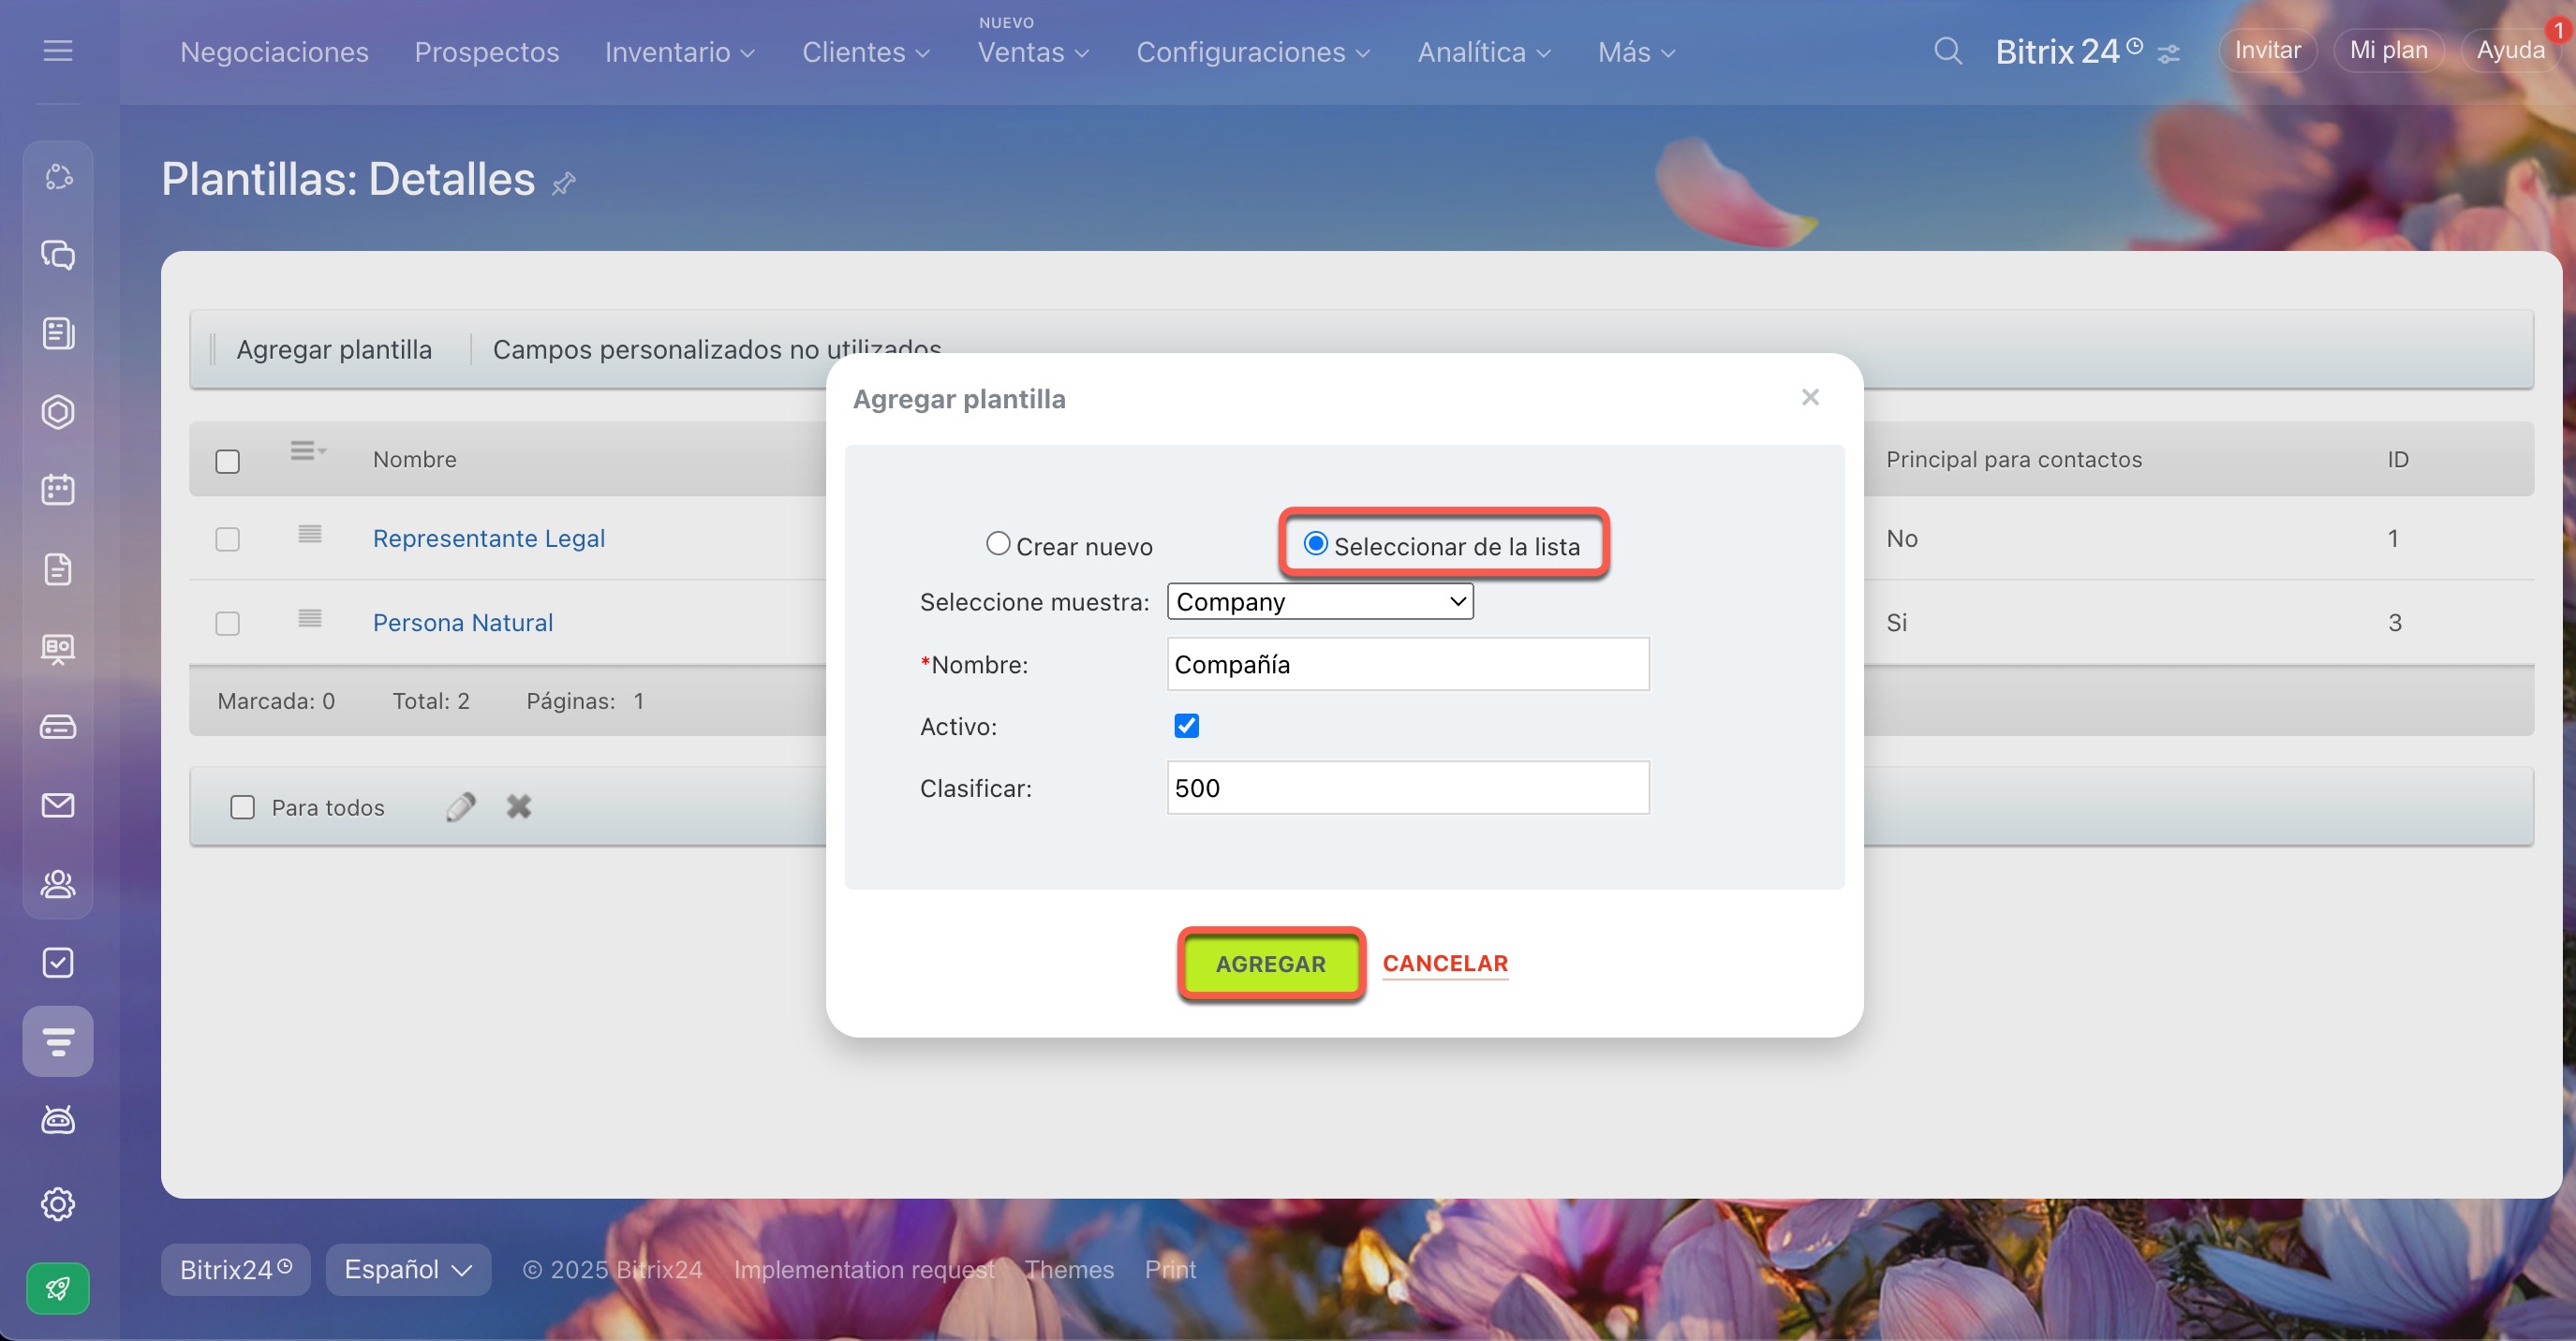Open the calendar sidebar icon

click(58, 490)
